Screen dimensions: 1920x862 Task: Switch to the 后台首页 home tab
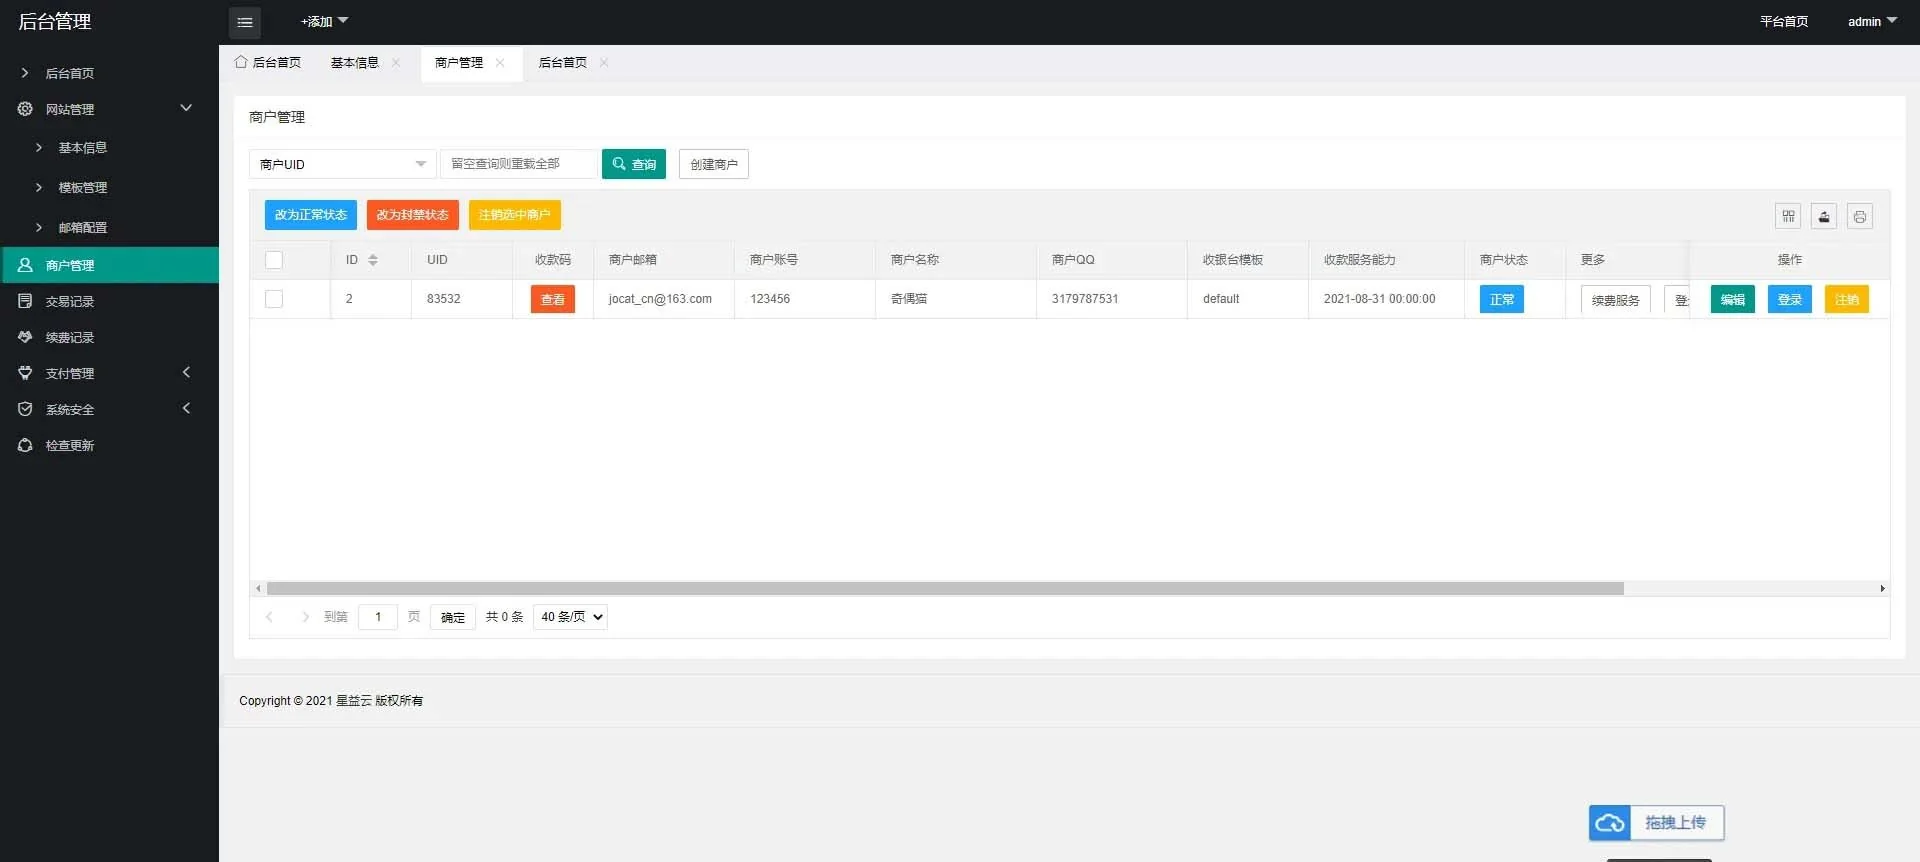tap(268, 63)
